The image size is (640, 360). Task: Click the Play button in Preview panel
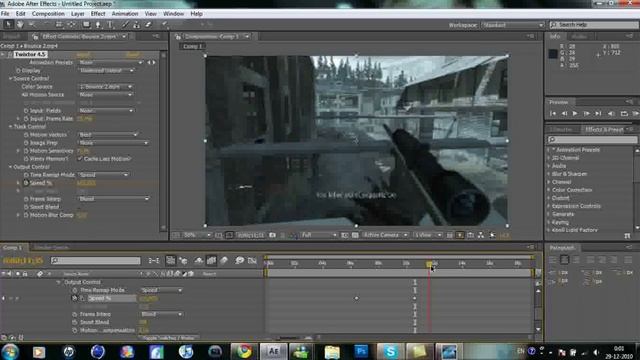tap(575, 113)
